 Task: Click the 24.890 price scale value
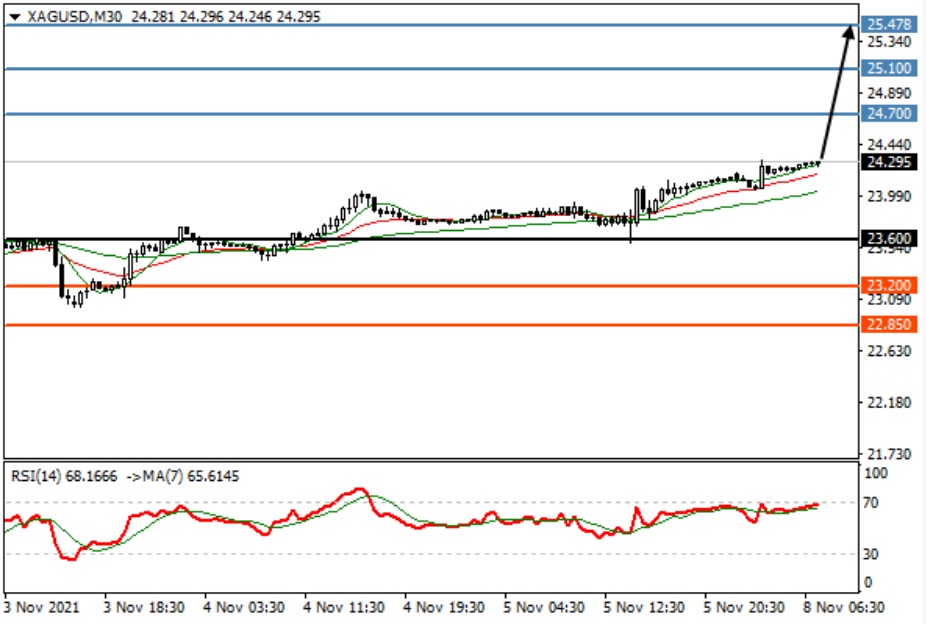tap(889, 93)
